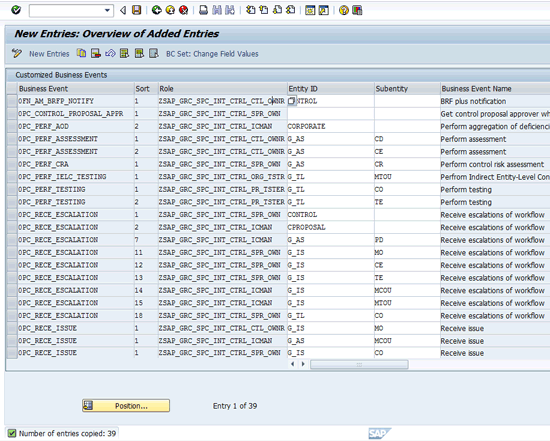Click the yellow Help question mark icon
Screen dimensions: 550x441
click(344, 10)
